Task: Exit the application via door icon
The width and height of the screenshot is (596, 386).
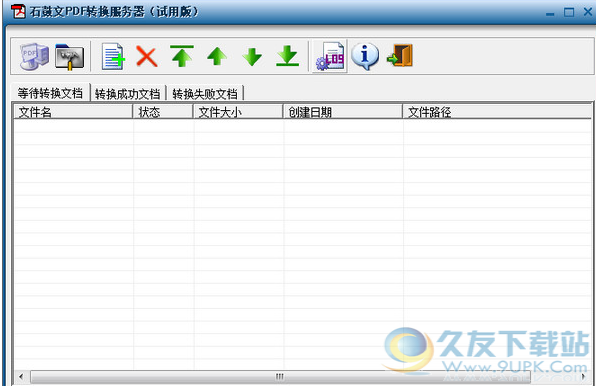Action: click(400, 56)
